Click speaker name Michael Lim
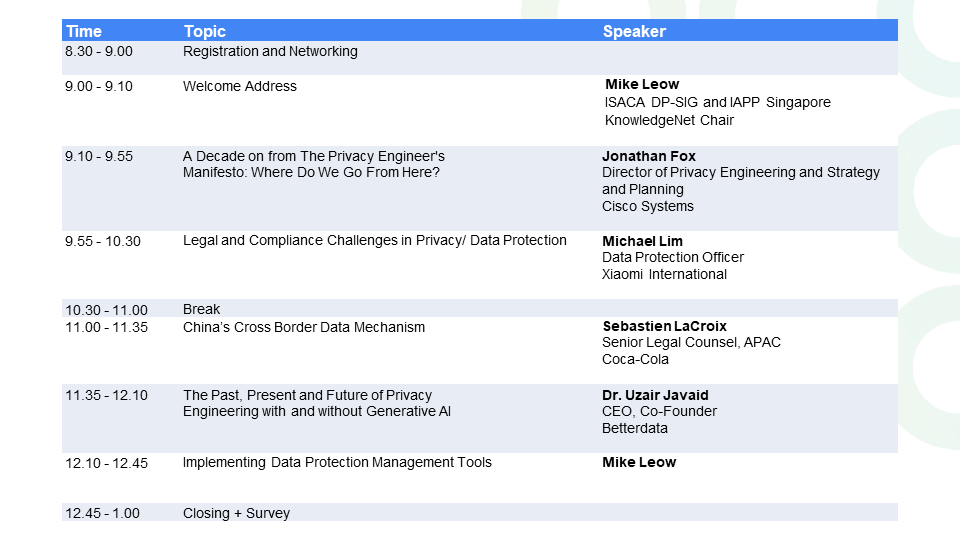960x540 pixels. coord(642,241)
